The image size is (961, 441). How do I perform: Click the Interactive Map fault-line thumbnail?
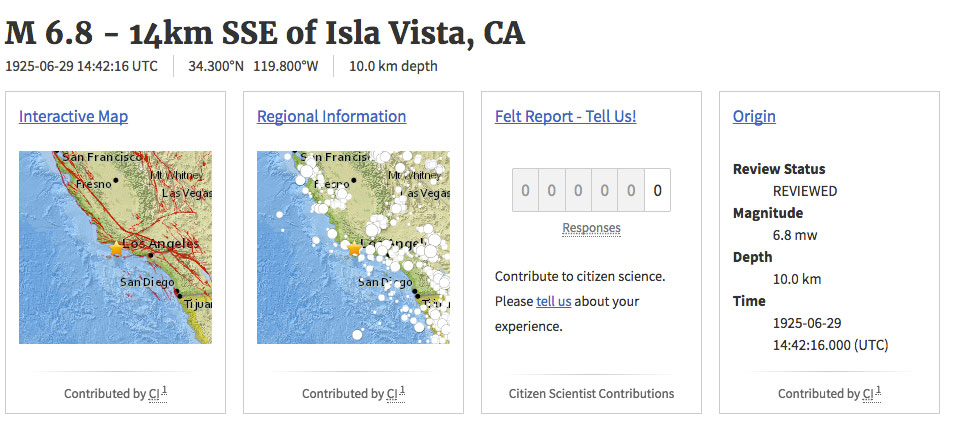point(115,247)
